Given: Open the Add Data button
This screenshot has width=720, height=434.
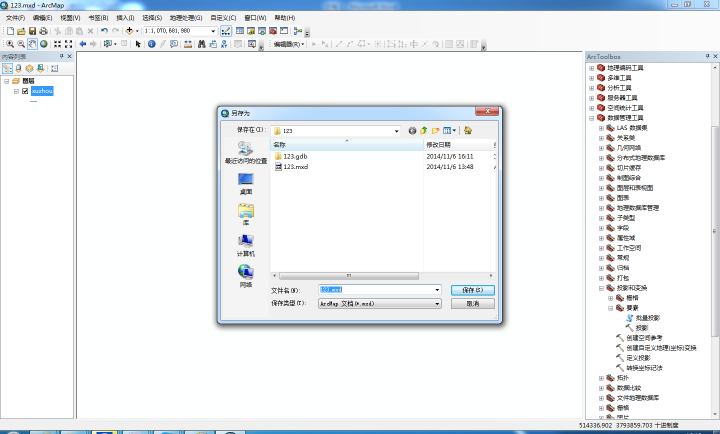Looking at the screenshot, I should tap(129, 31).
